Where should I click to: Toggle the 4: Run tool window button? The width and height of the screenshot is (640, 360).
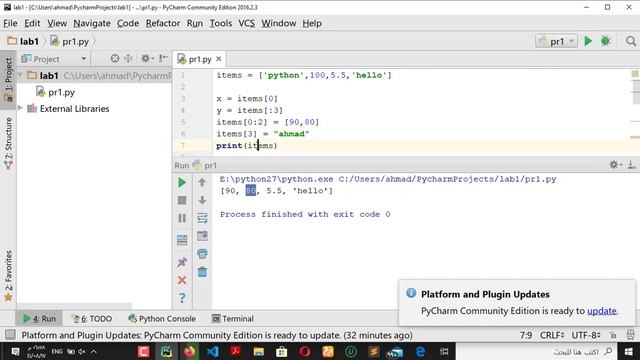tap(39, 318)
